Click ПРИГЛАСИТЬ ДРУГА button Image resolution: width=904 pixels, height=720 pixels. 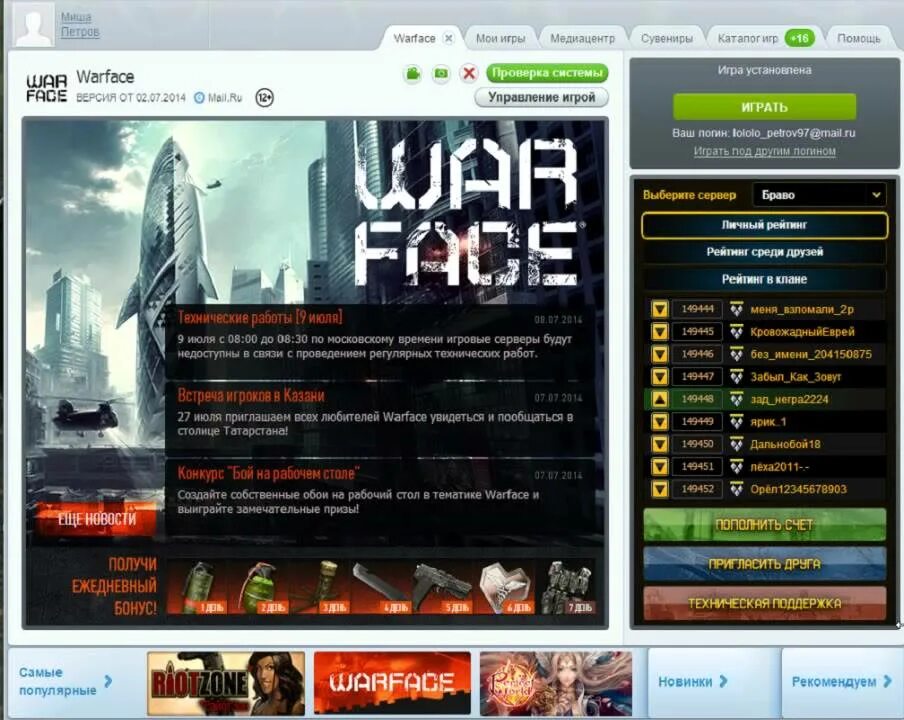pos(764,564)
